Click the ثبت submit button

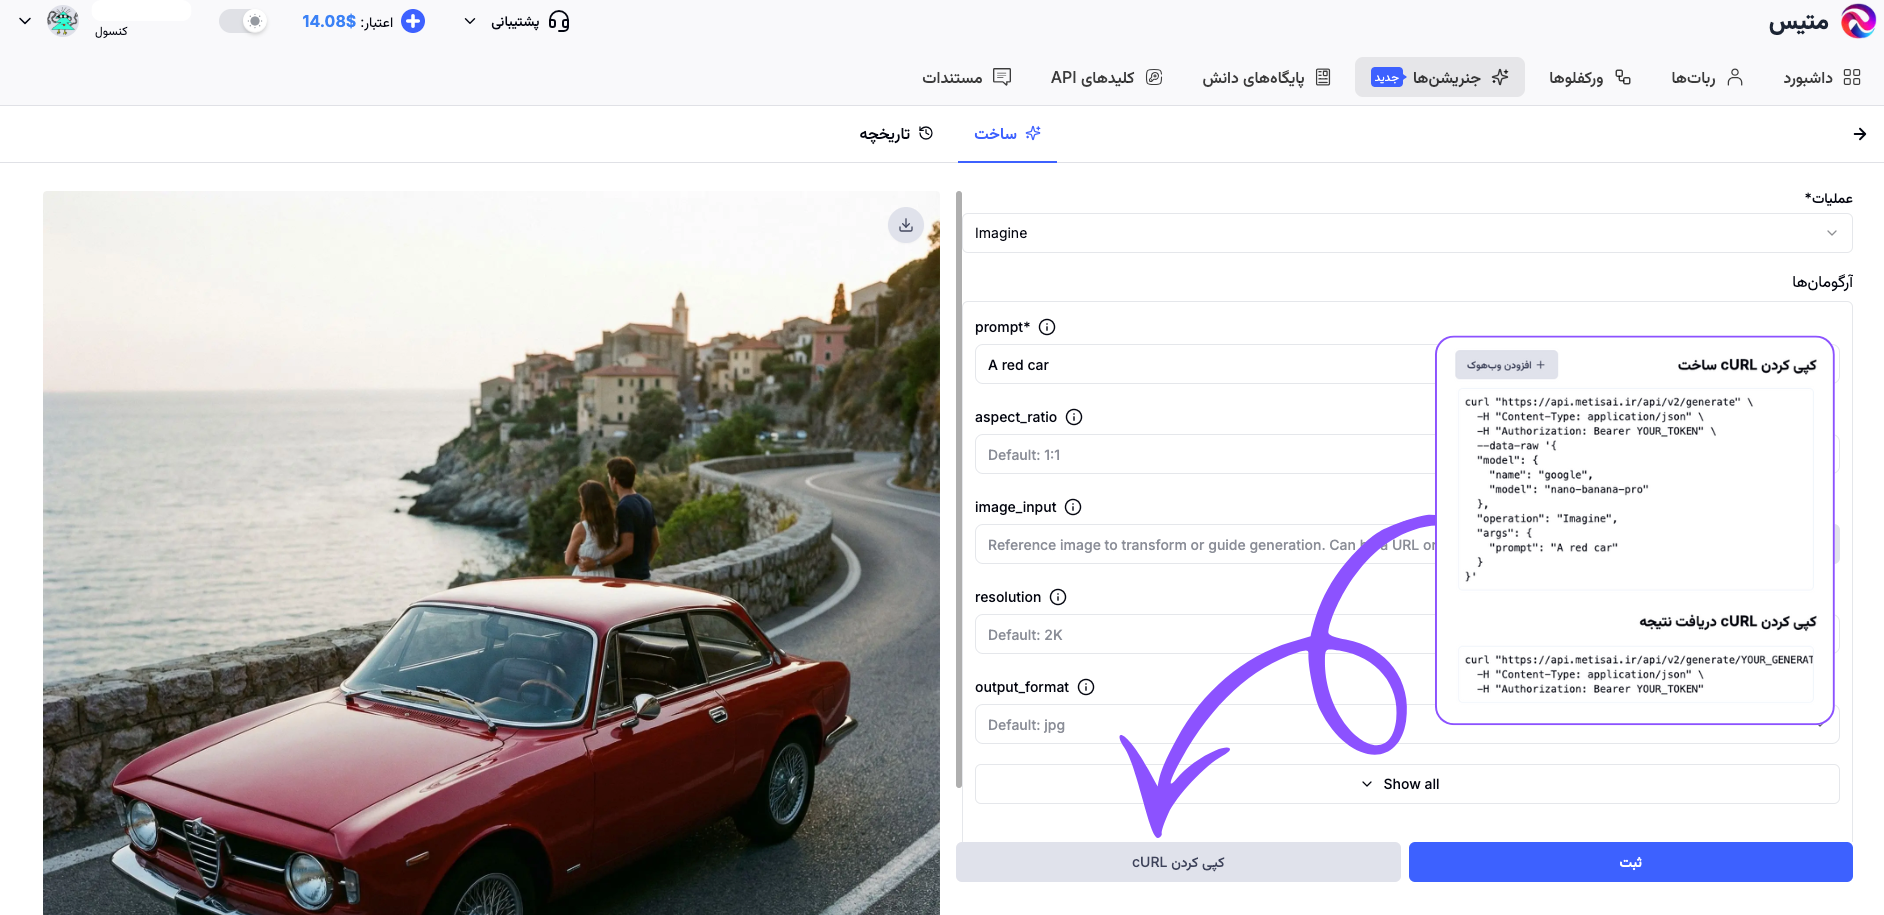(x=1631, y=862)
